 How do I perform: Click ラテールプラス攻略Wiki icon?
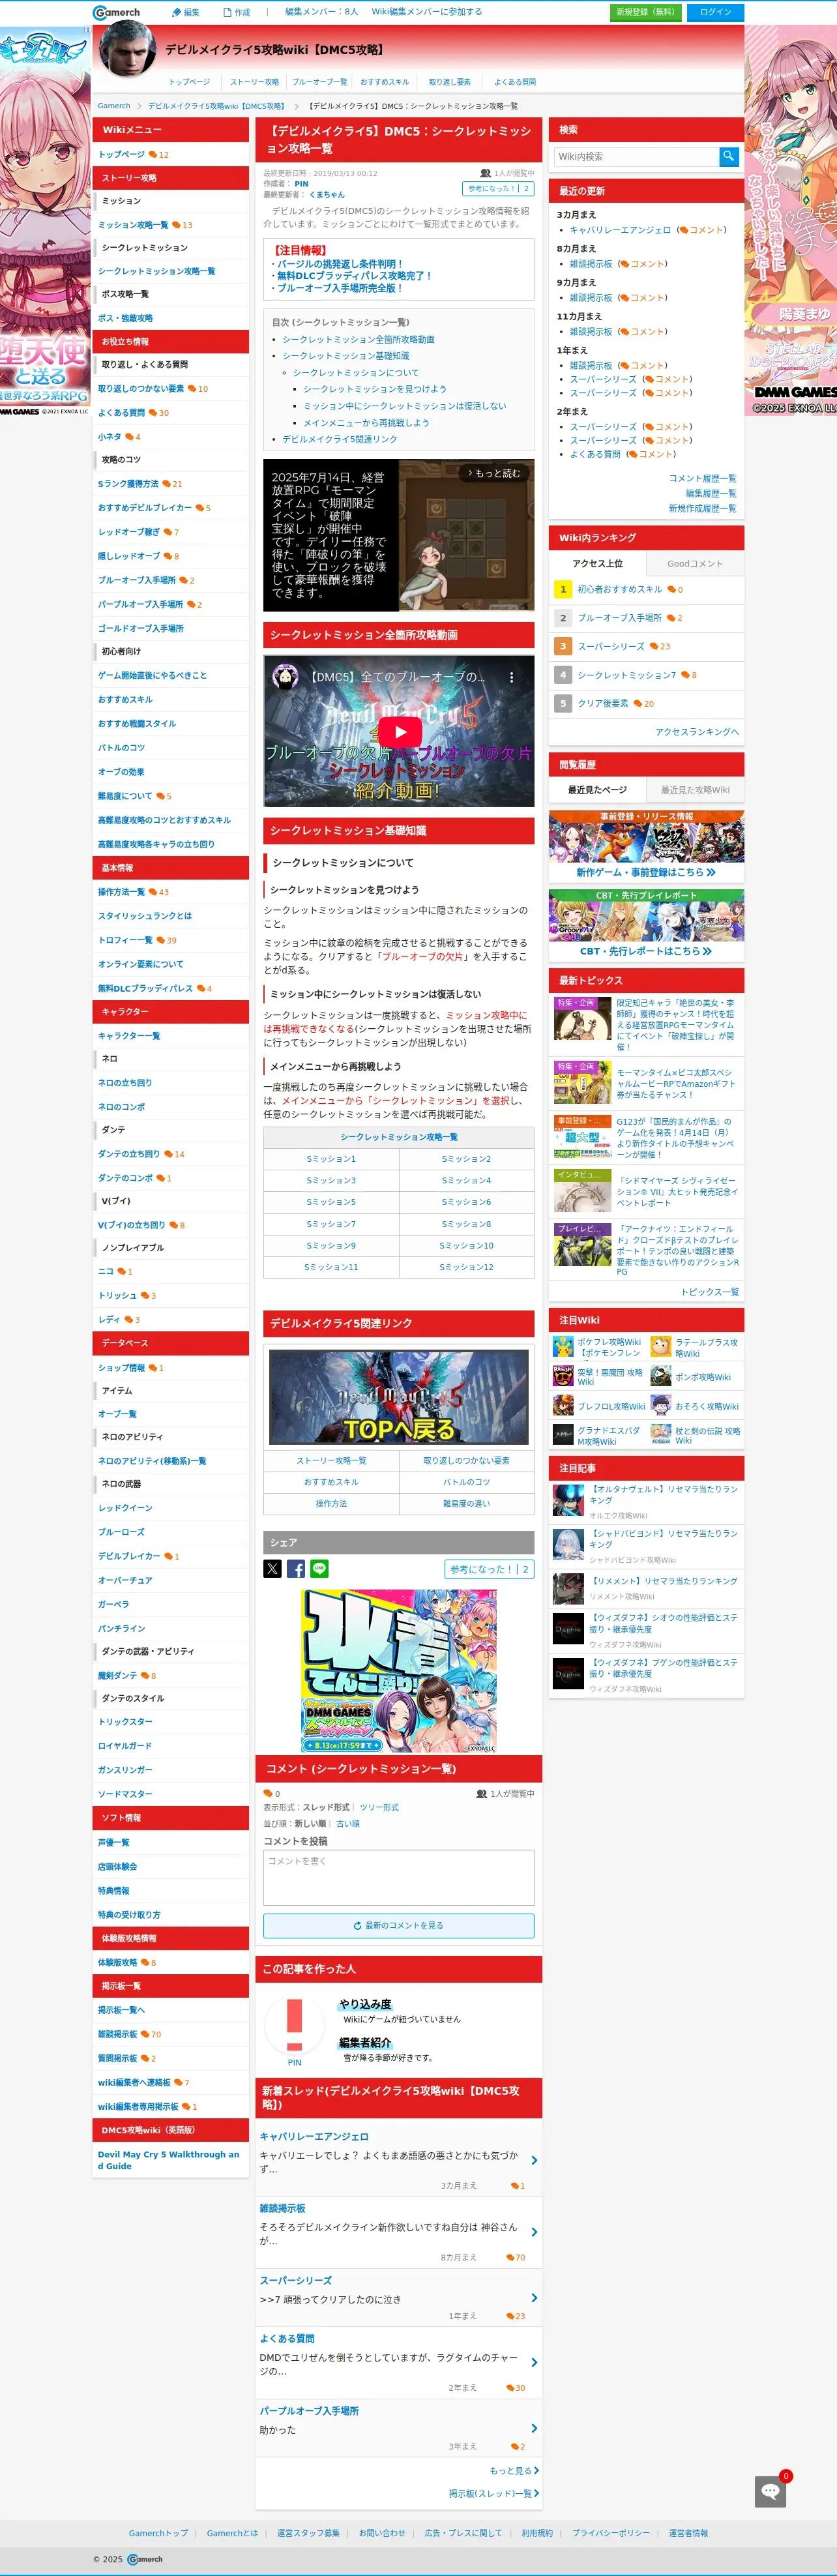point(660,1346)
